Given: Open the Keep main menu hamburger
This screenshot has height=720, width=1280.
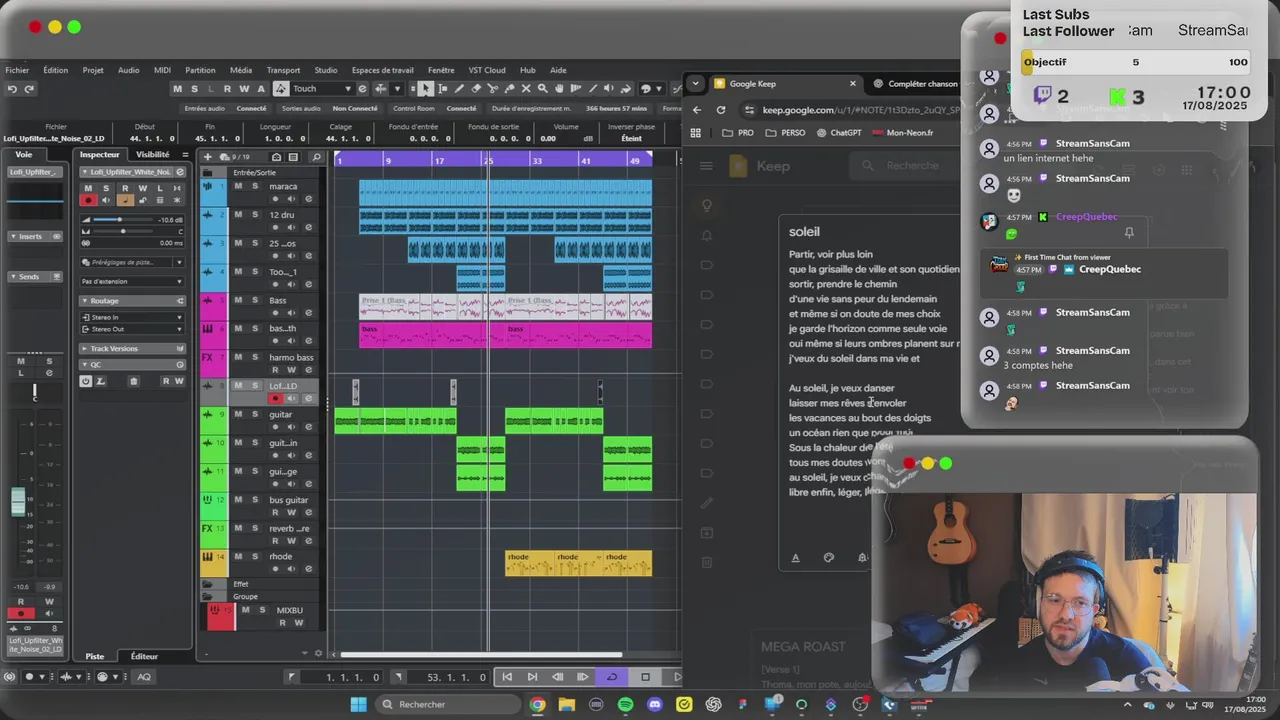Looking at the screenshot, I should coord(706,166).
